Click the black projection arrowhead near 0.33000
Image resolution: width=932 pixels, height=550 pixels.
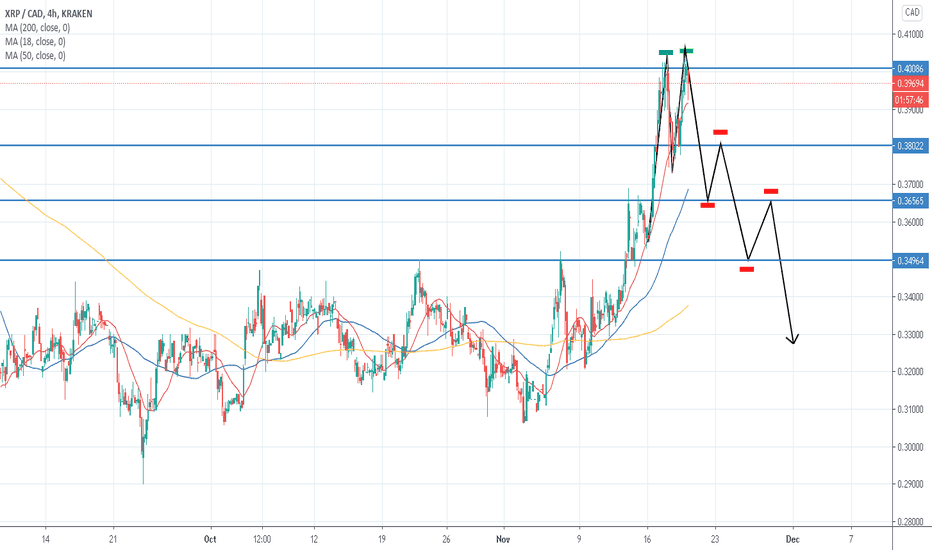tap(793, 340)
